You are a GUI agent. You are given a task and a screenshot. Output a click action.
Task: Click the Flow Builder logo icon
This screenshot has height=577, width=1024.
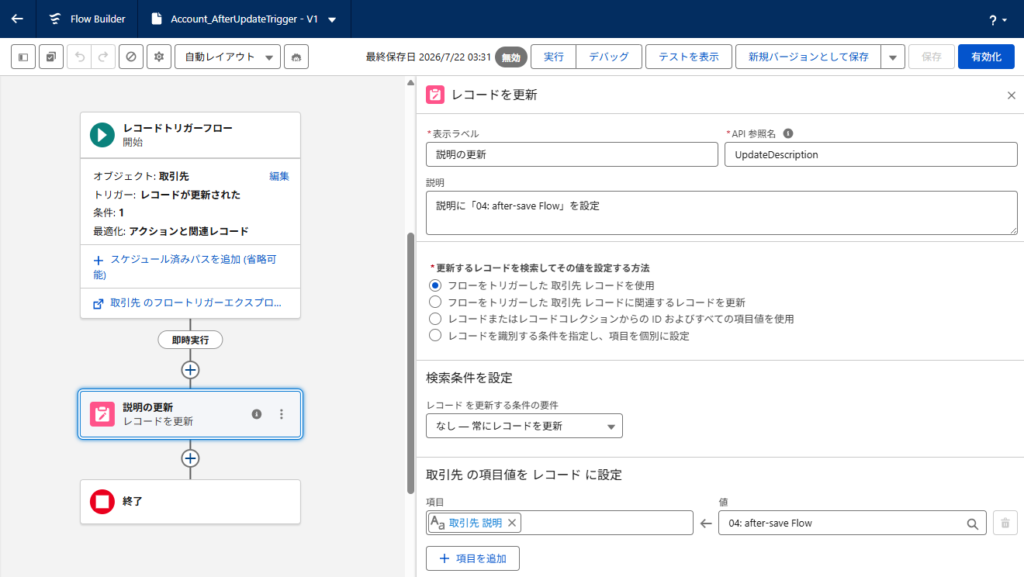pos(55,19)
